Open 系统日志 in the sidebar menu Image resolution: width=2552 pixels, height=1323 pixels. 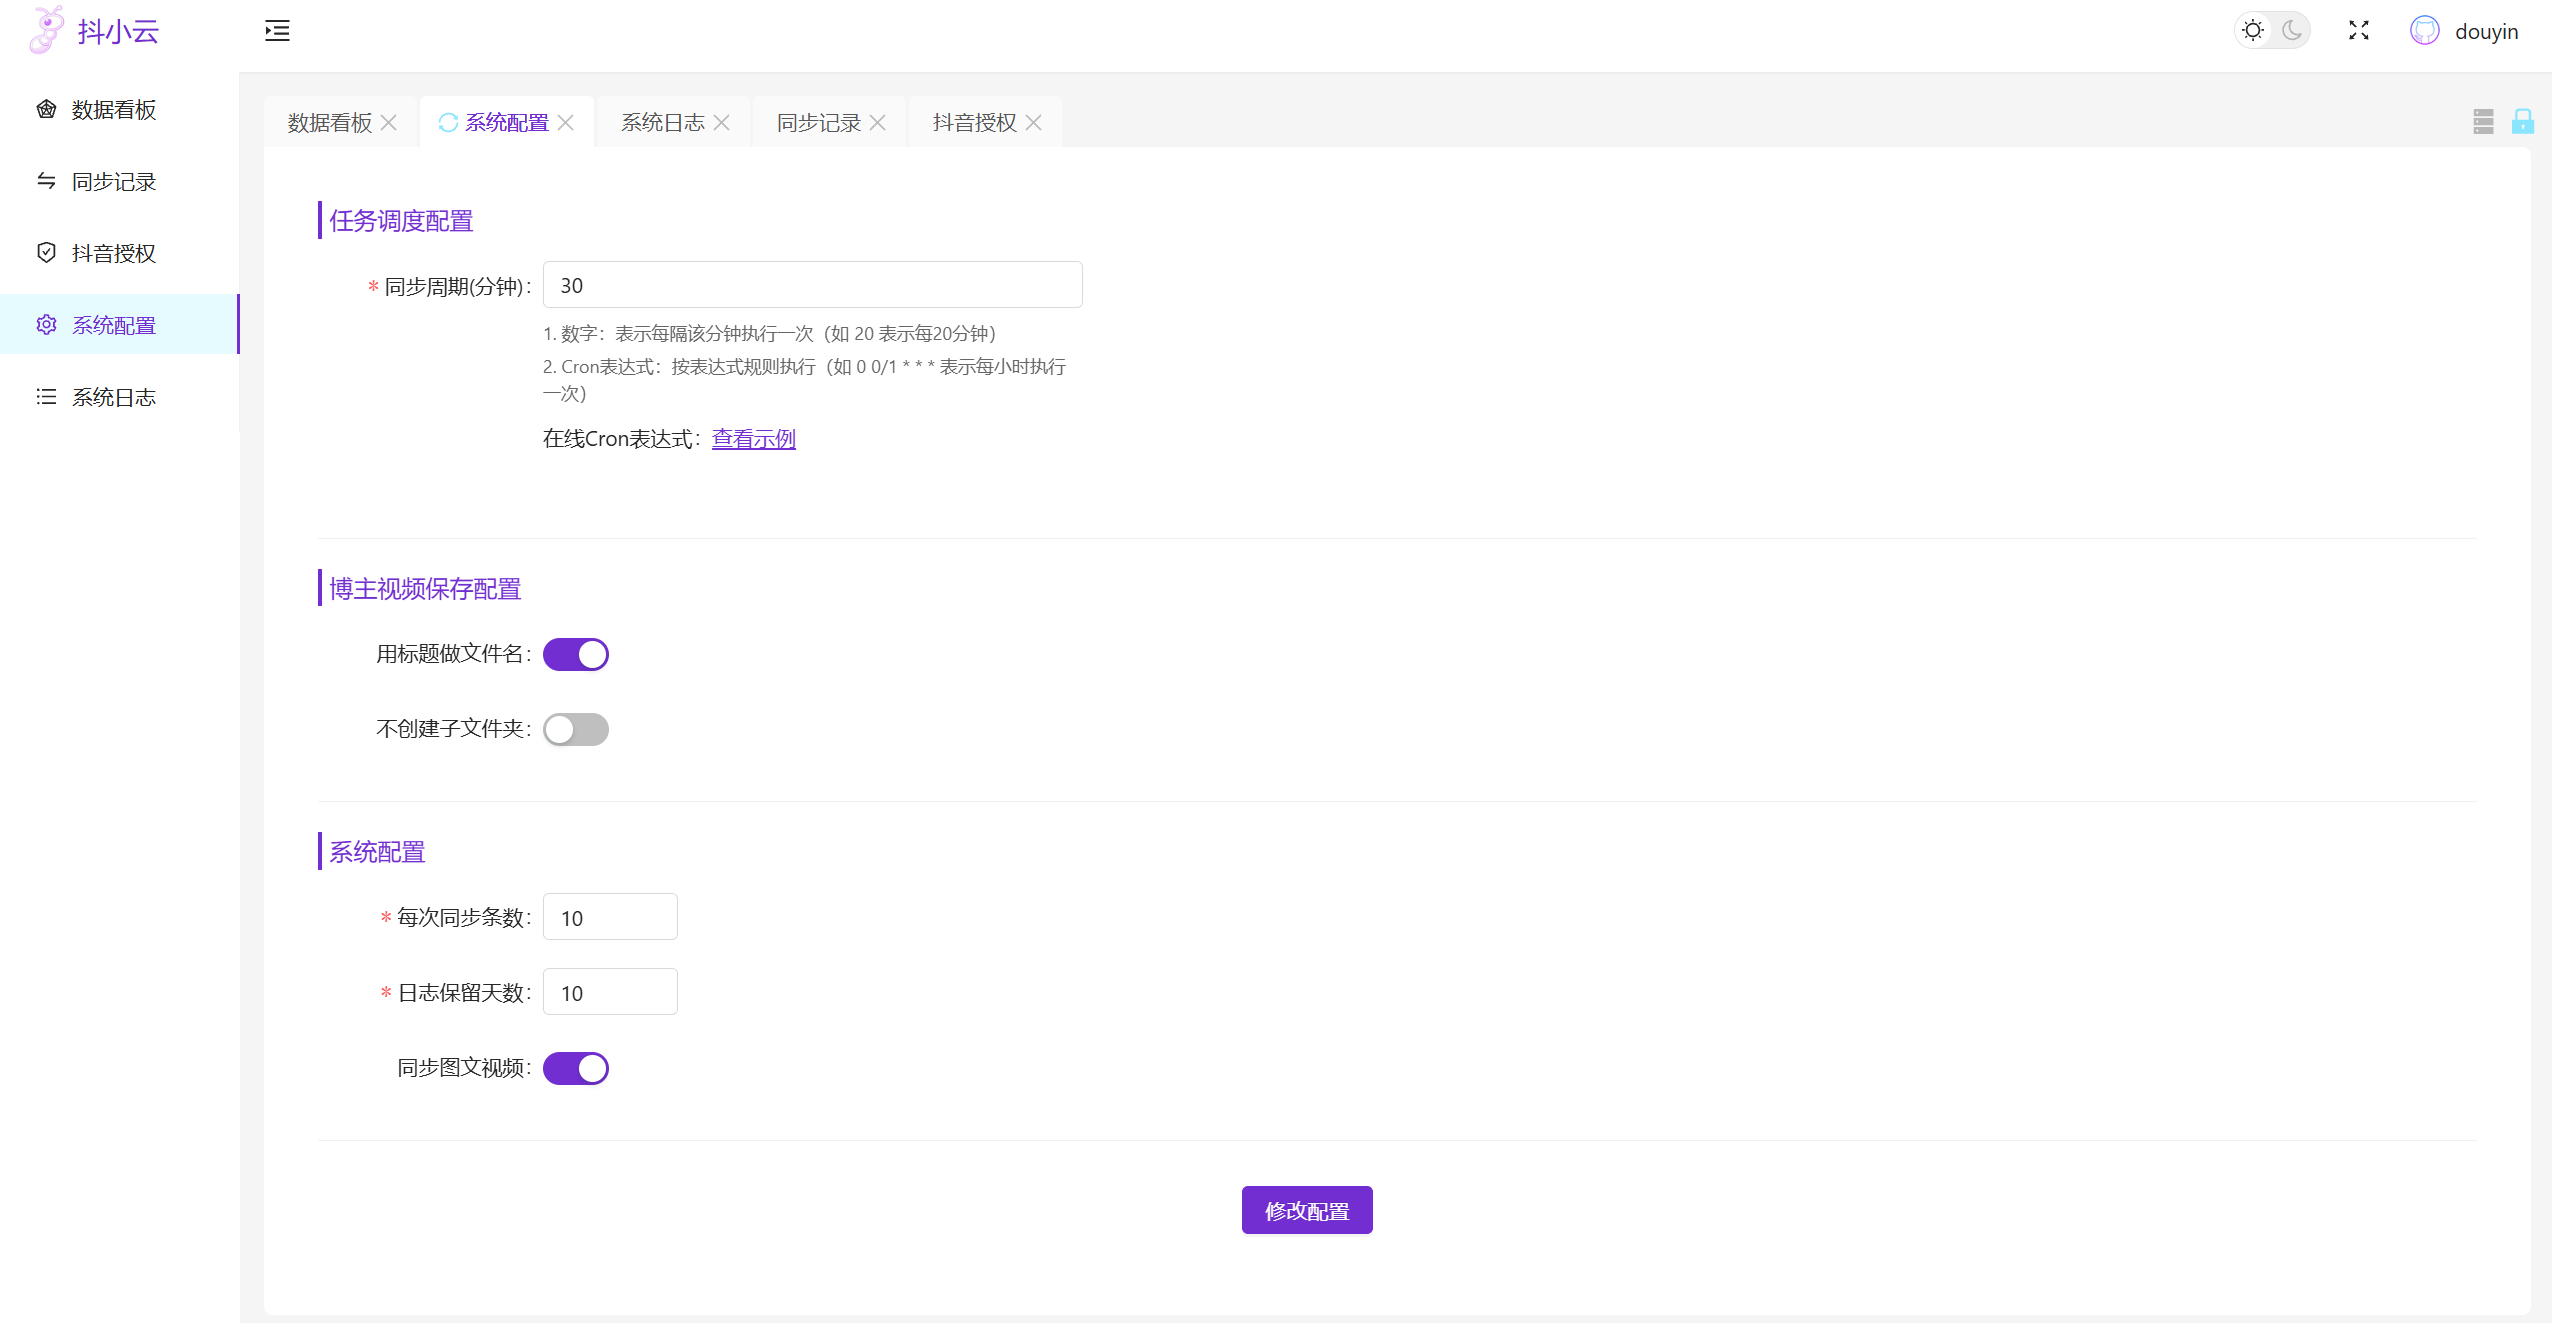click(119, 398)
